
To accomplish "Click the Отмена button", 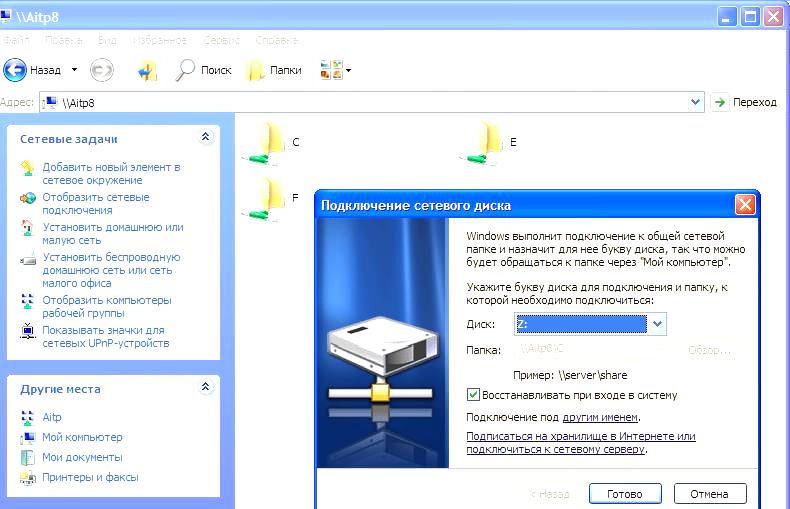I will 709,494.
